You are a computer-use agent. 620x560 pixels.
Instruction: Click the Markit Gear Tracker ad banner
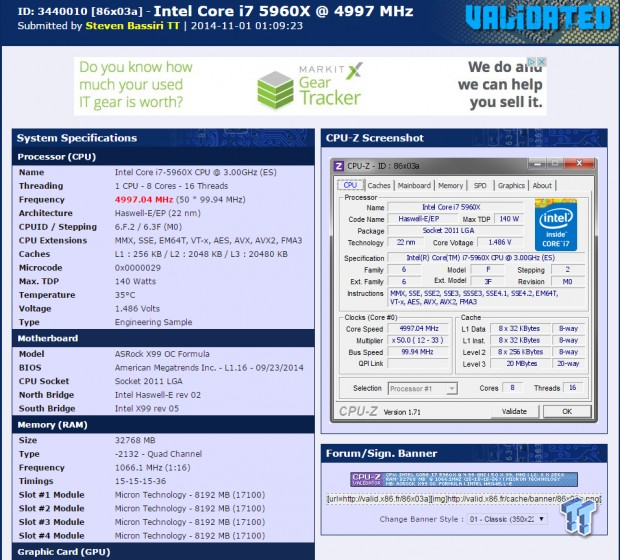tap(310, 86)
